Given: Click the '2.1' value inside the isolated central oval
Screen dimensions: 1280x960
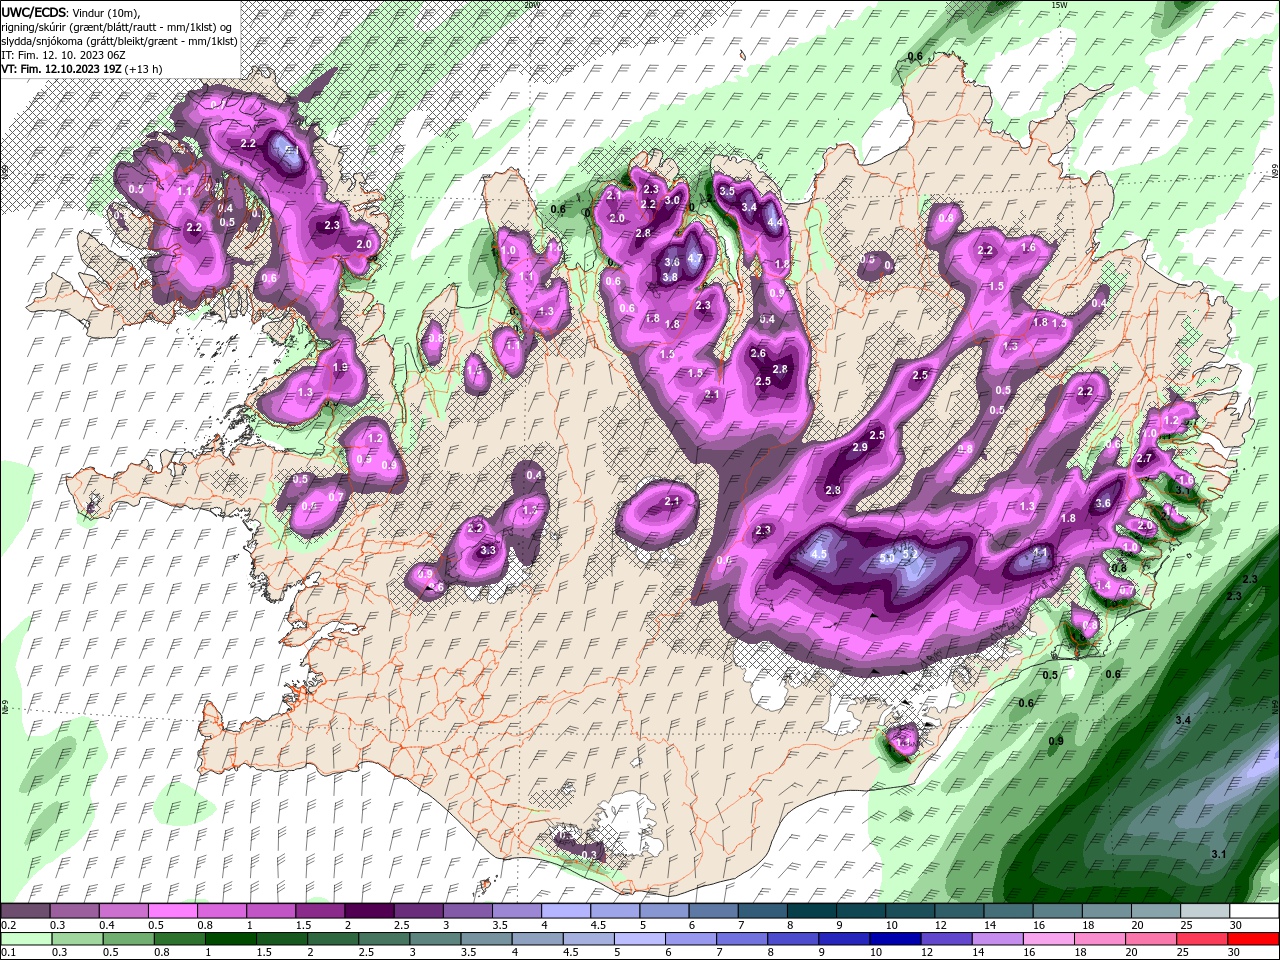Looking at the screenshot, I should [x=672, y=501].
